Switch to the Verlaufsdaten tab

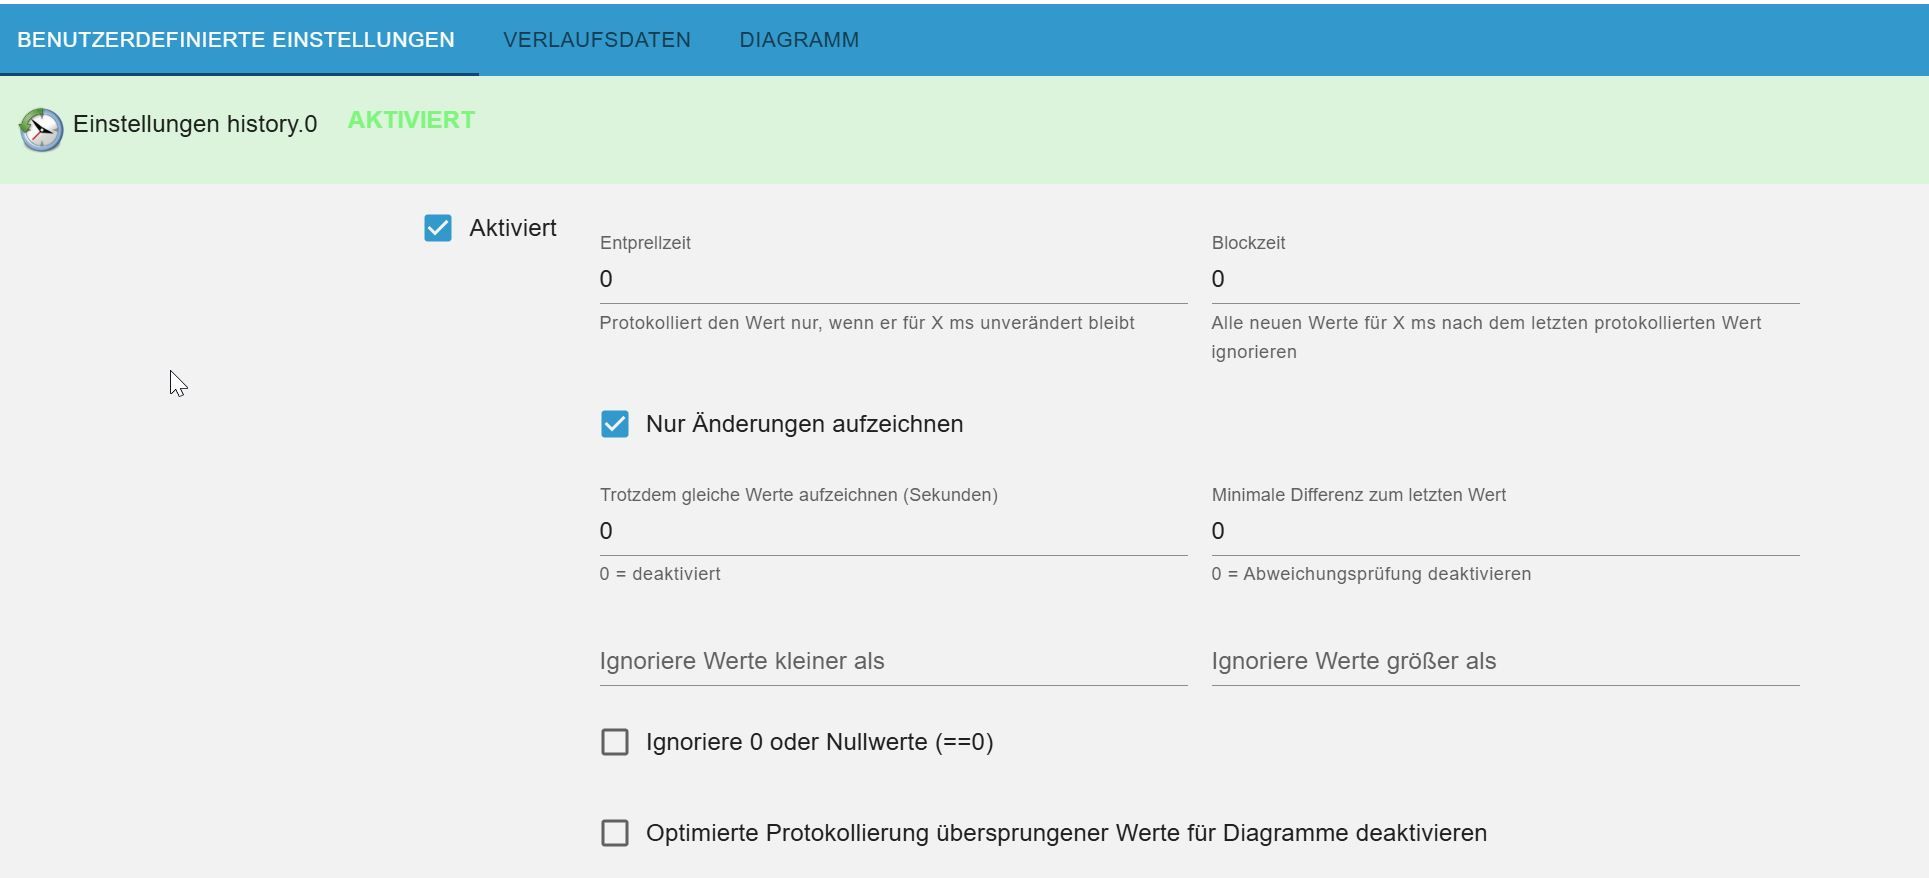tap(596, 40)
